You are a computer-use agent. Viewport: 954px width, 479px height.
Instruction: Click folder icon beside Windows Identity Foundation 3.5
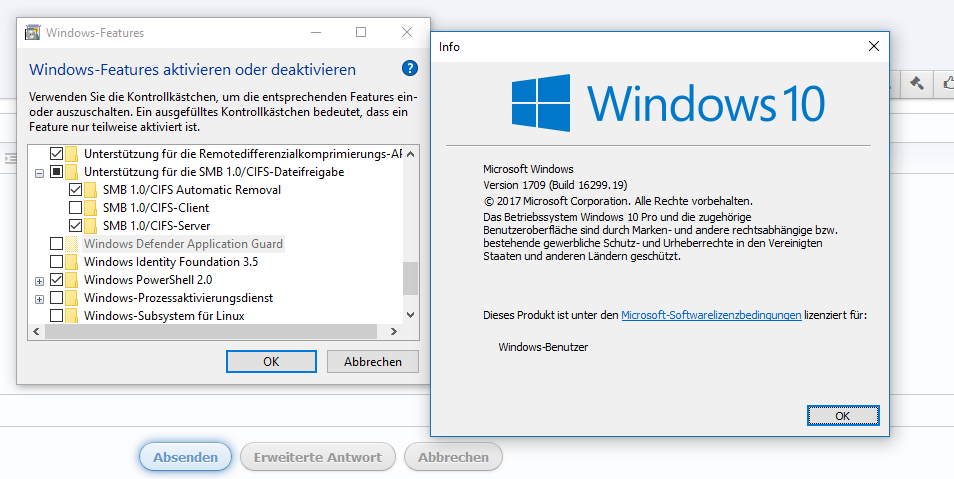(72, 262)
